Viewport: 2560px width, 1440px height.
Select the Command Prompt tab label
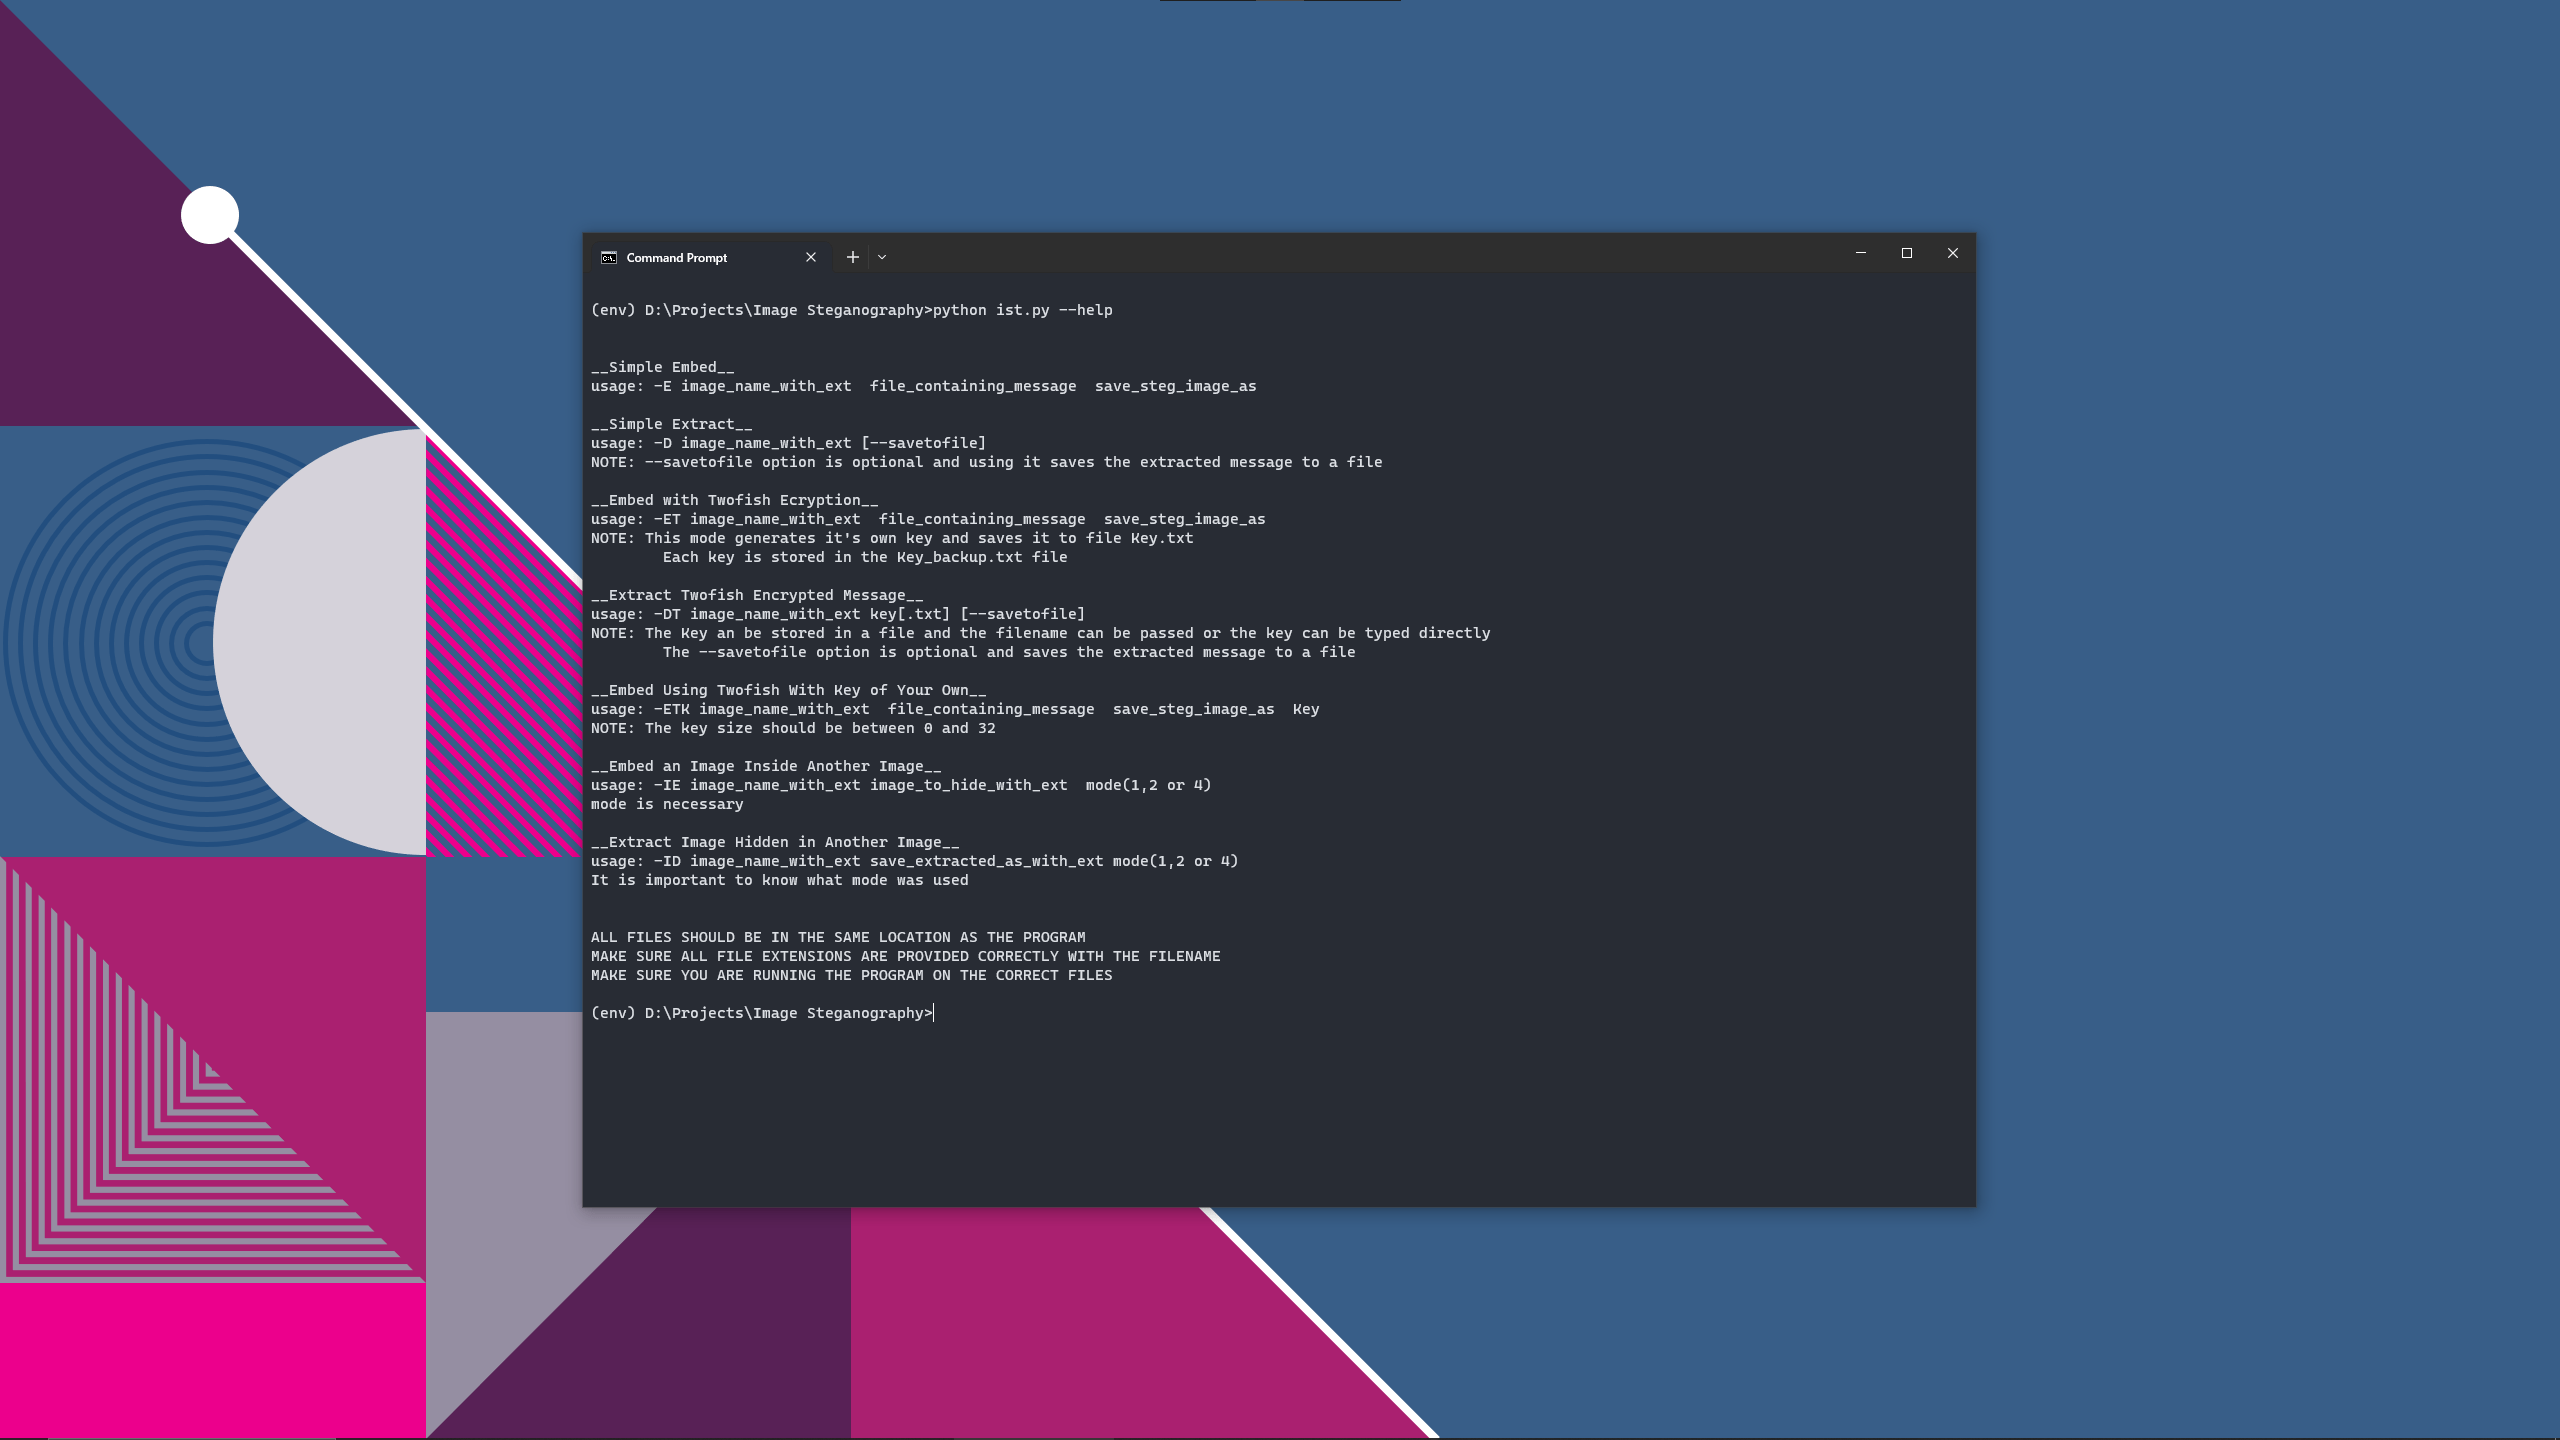677,258
